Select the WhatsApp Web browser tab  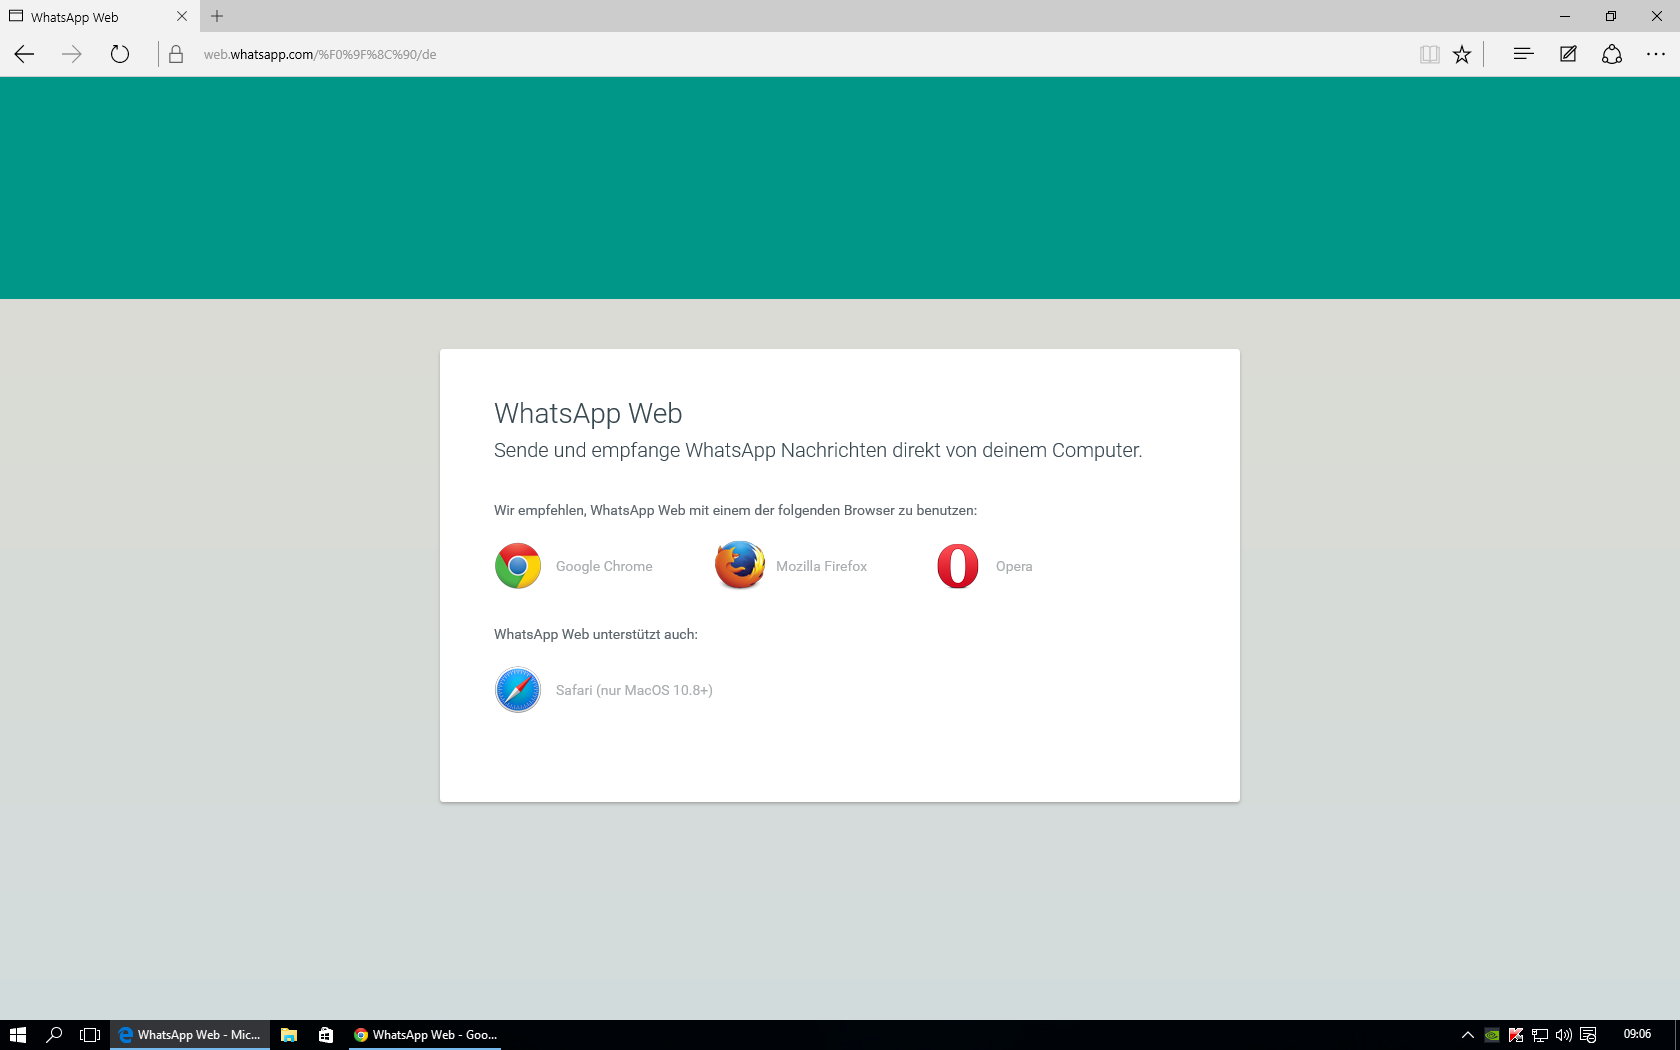pyautogui.click(x=100, y=16)
